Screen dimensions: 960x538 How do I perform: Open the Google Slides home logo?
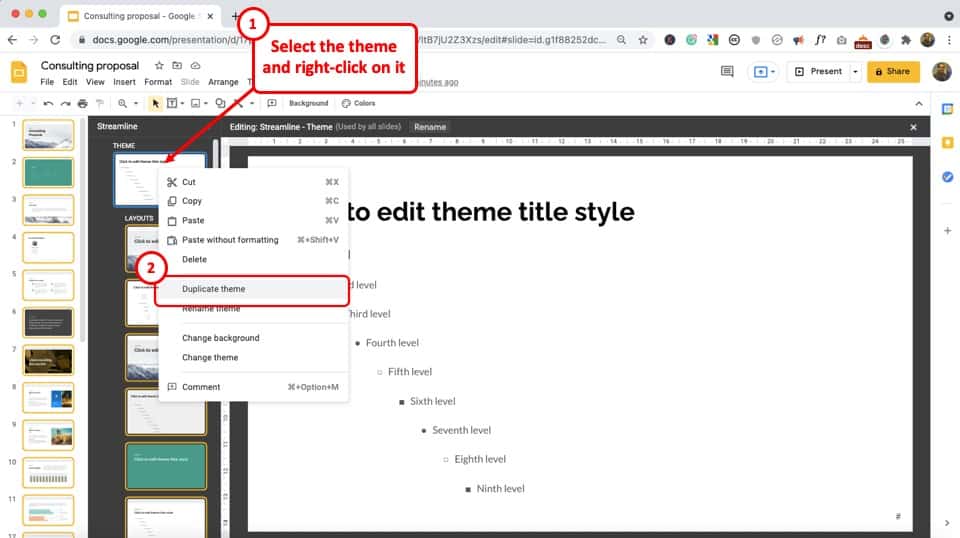[x=19, y=72]
